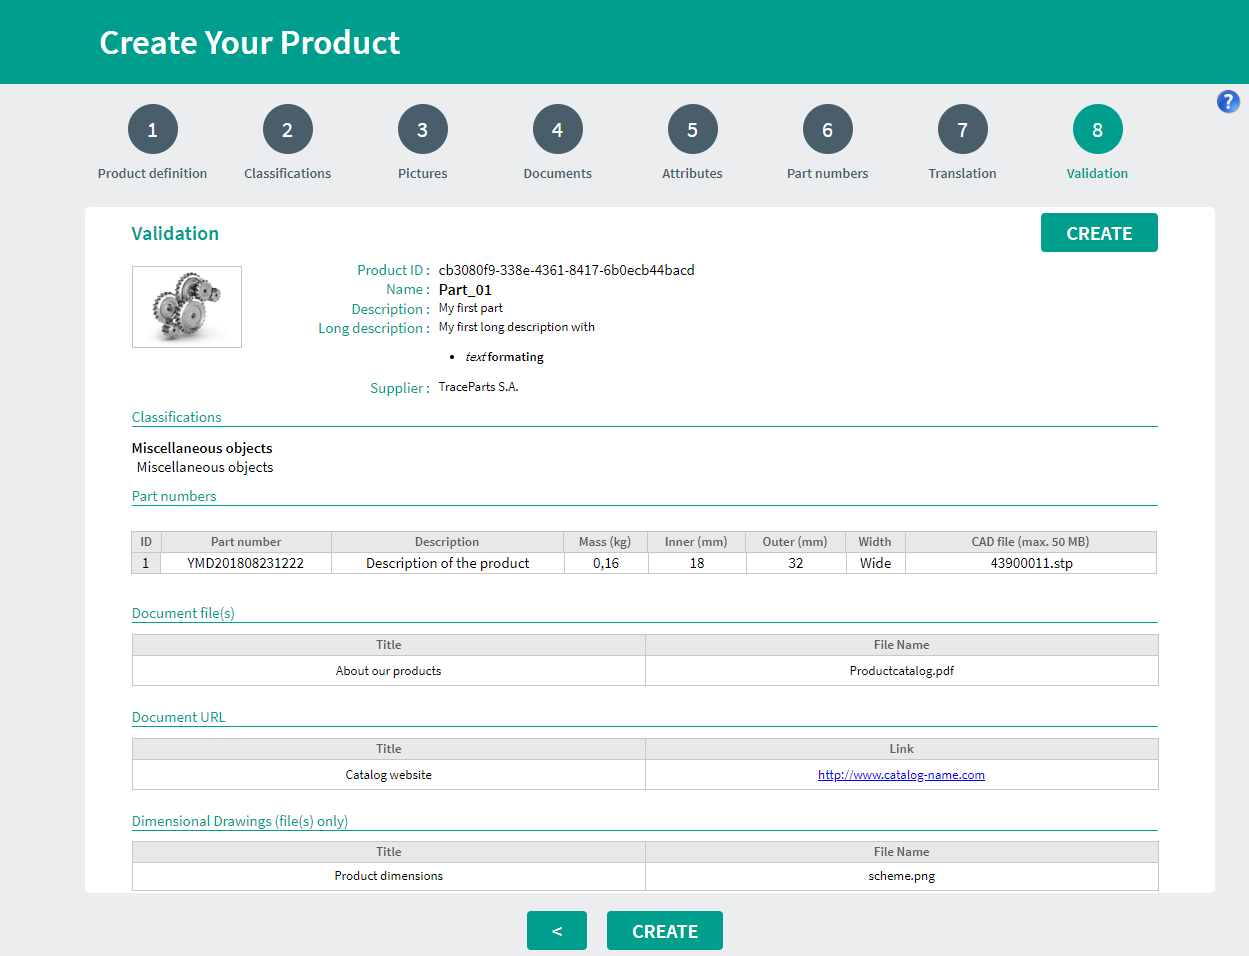Go back with the < button

[556, 931]
